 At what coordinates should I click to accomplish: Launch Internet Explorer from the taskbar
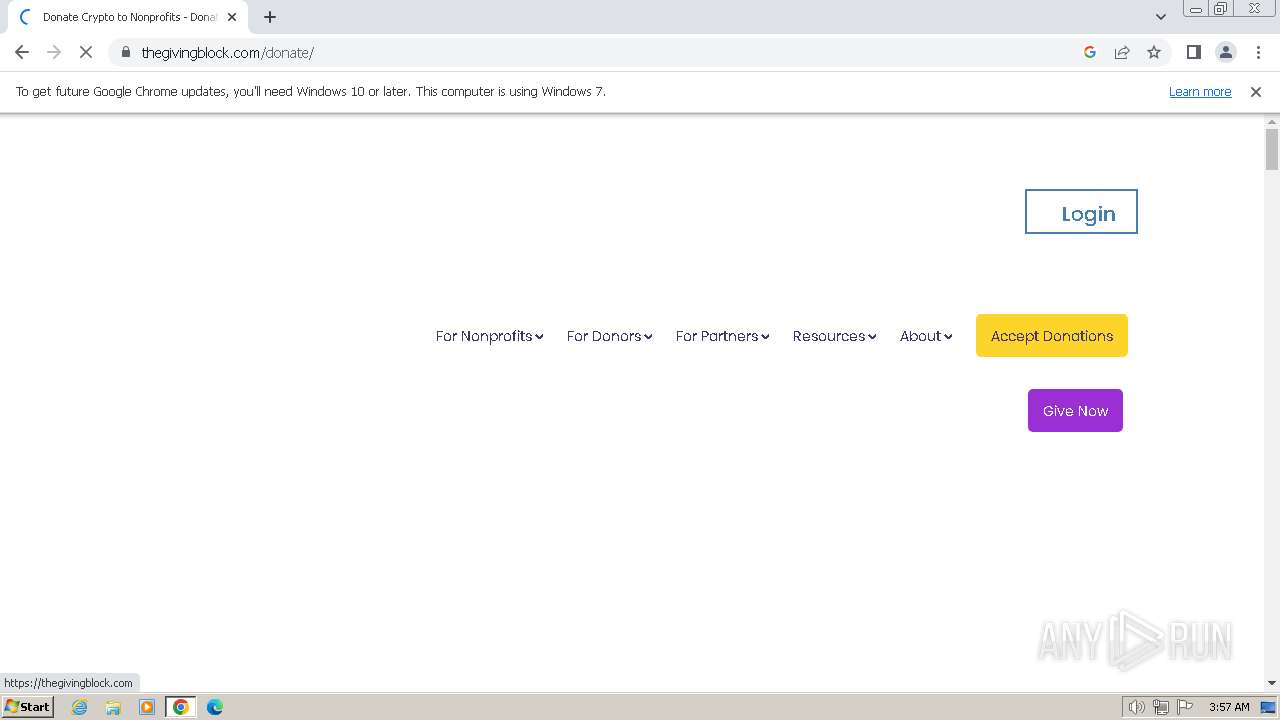point(79,707)
